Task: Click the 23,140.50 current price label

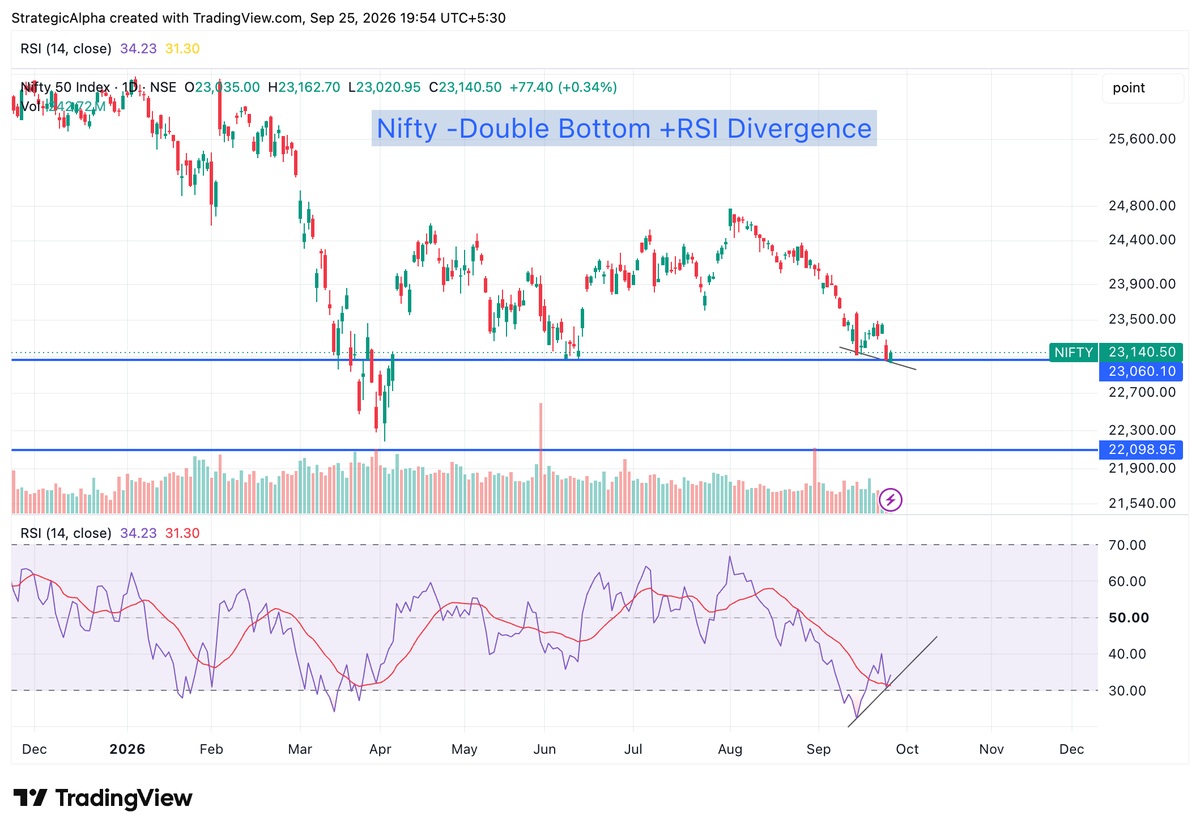Action: (x=1141, y=352)
